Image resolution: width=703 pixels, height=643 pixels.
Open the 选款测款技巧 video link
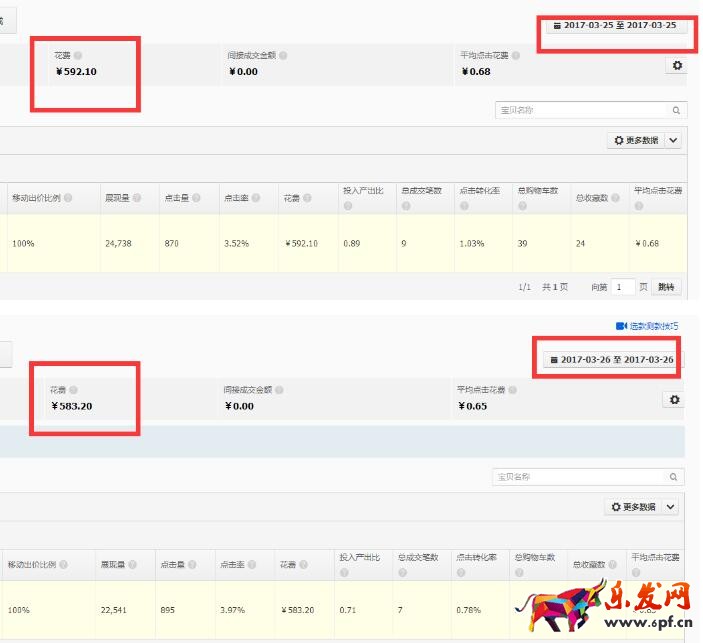click(x=647, y=326)
